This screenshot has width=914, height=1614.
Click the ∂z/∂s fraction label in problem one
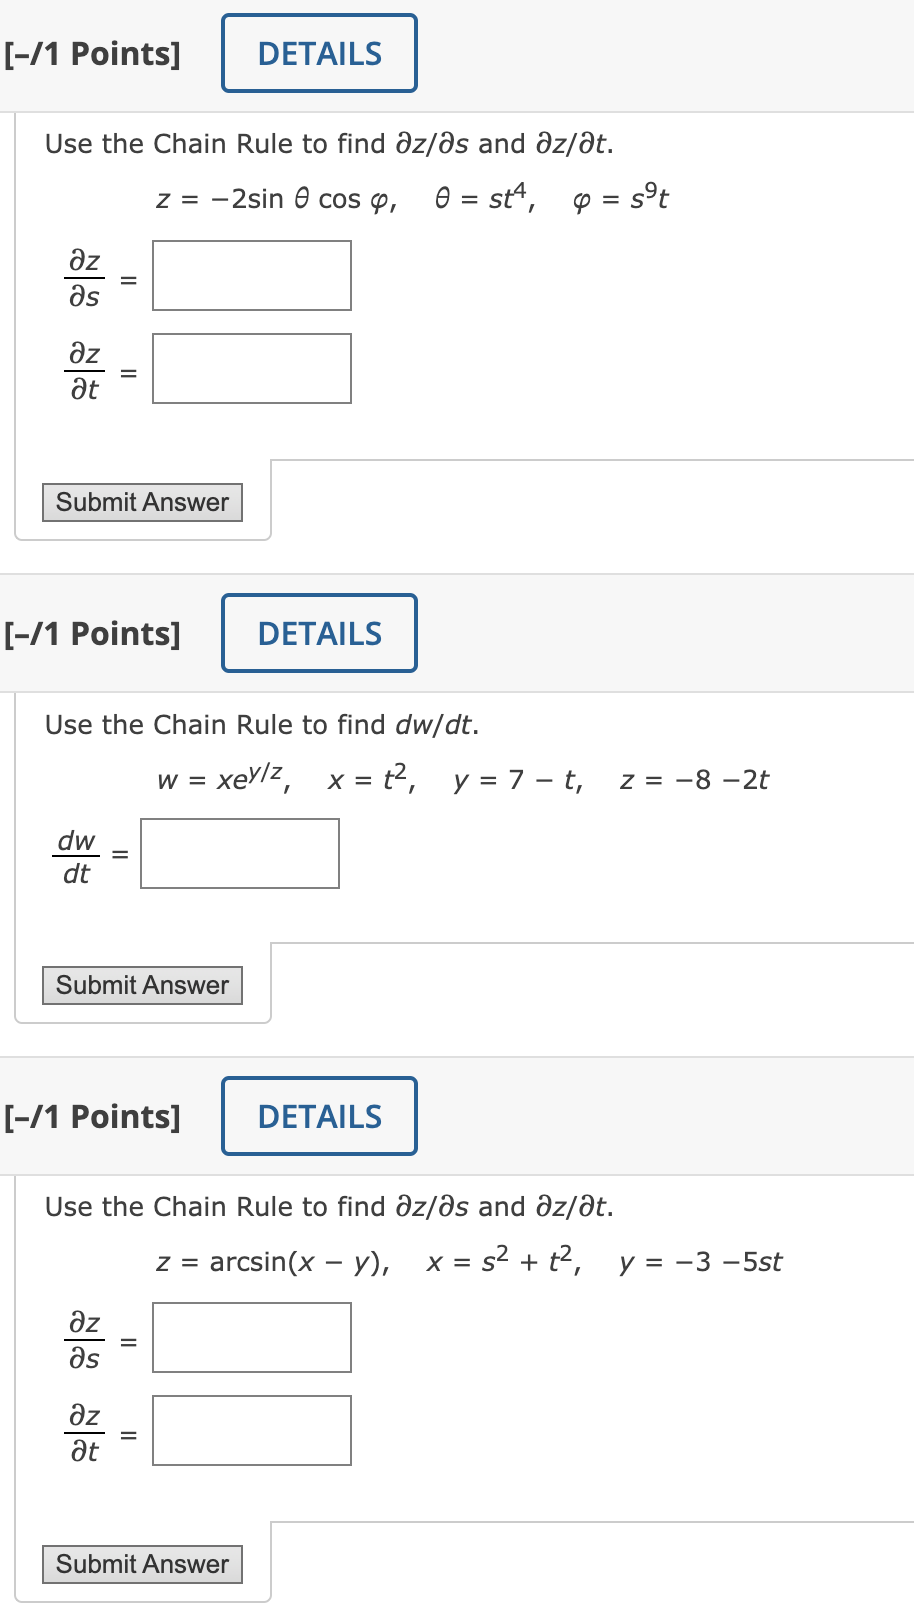[84, 276]
